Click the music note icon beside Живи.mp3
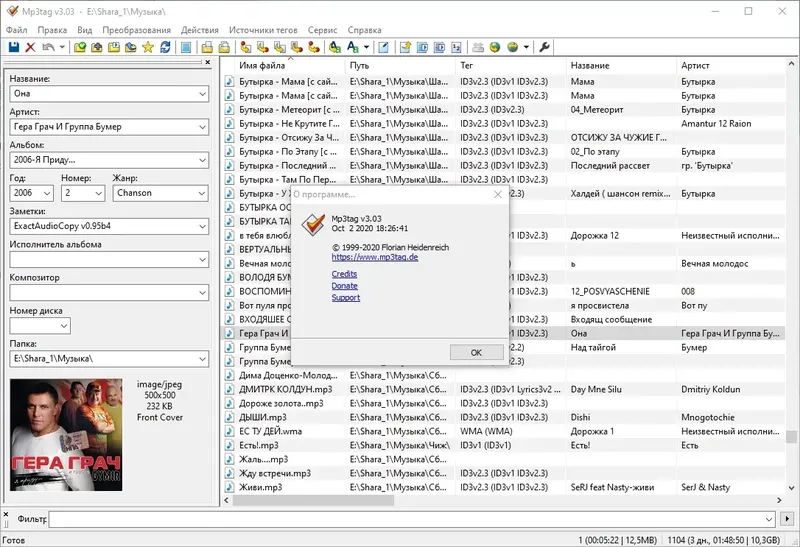This screenshot has width=800, height=547. point(230,487)
